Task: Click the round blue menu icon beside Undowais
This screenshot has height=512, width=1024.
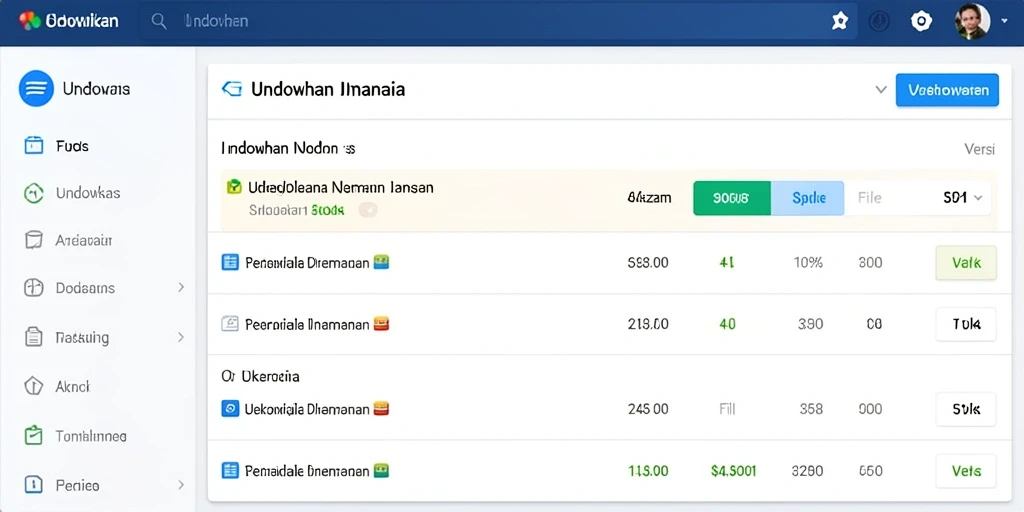Action: tap(36, 88)
